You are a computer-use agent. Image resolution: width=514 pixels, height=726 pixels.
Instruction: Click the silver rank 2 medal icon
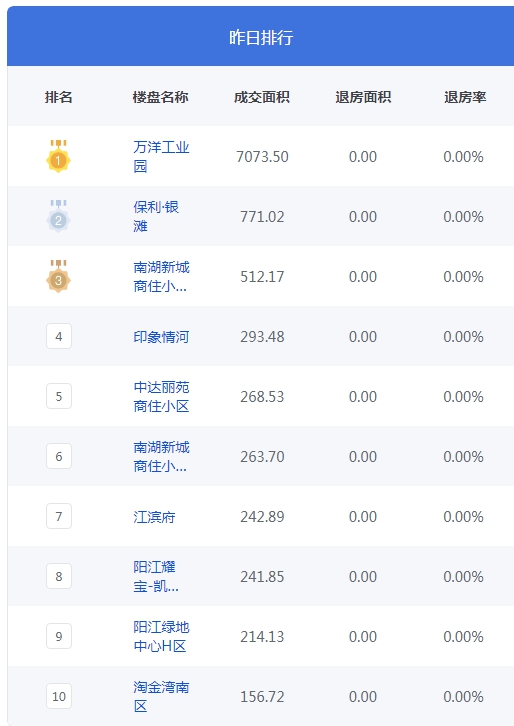coord(58,216)
